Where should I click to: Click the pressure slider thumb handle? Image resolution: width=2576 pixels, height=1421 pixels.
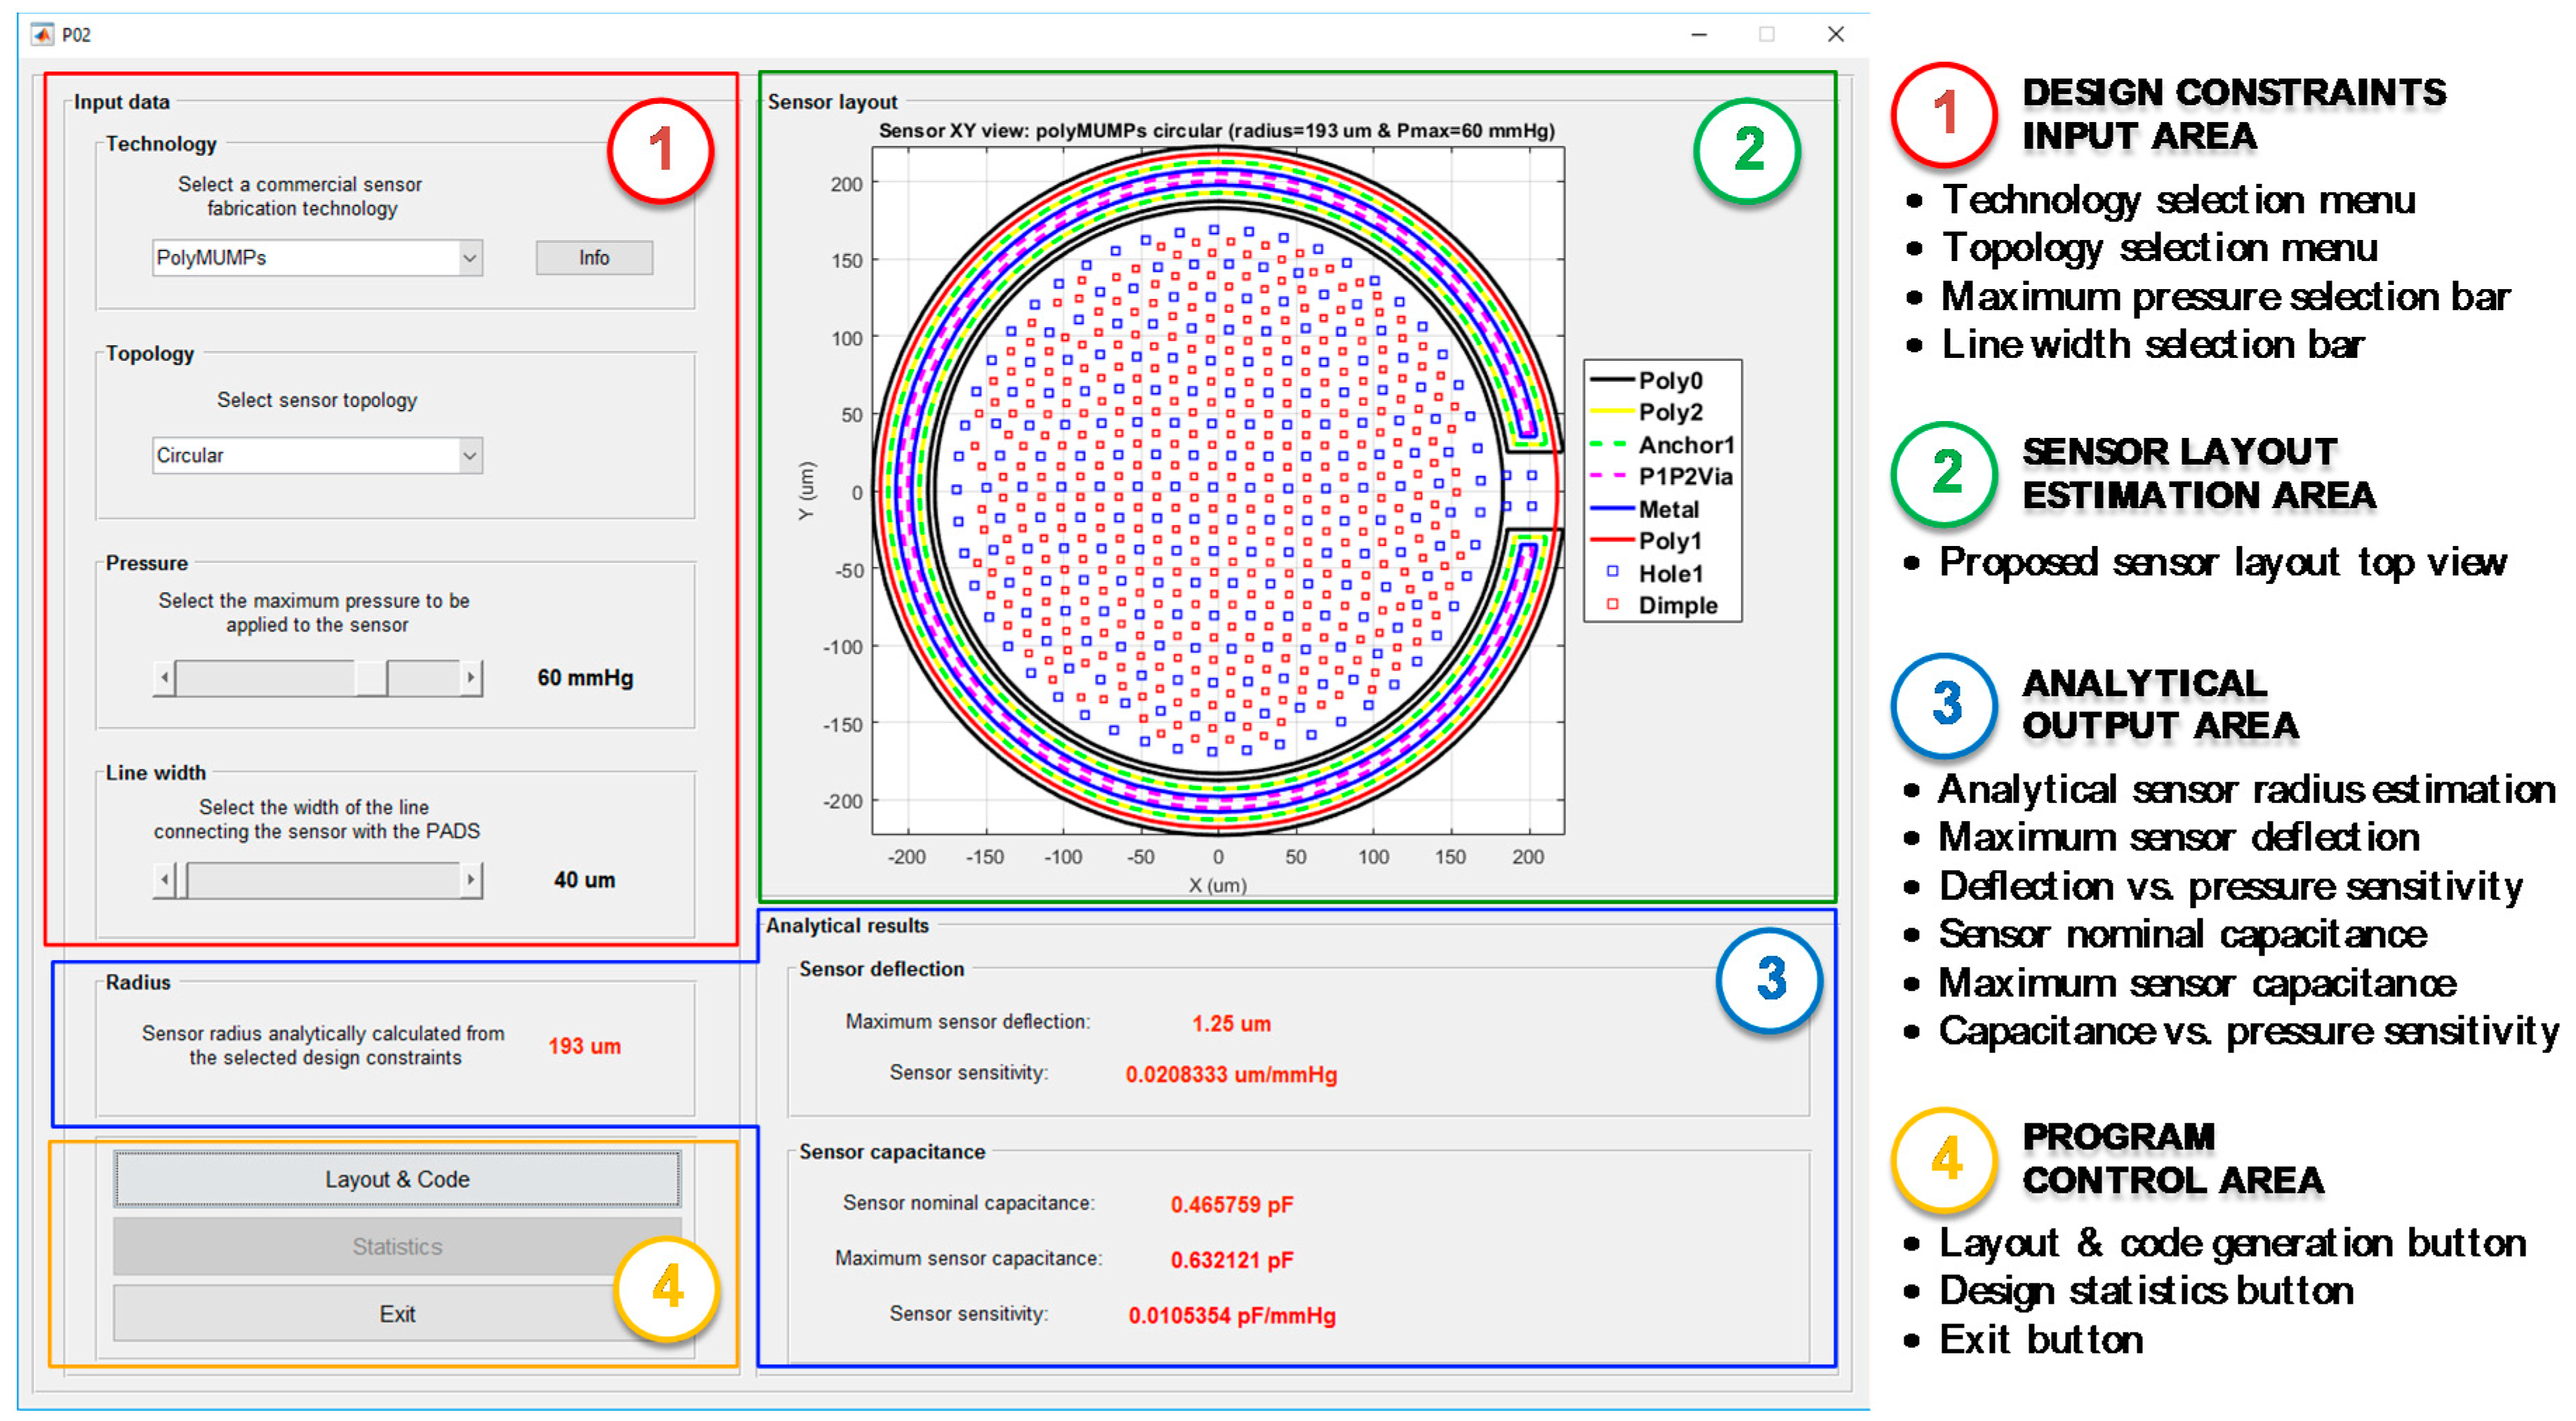tap(371, 678)
